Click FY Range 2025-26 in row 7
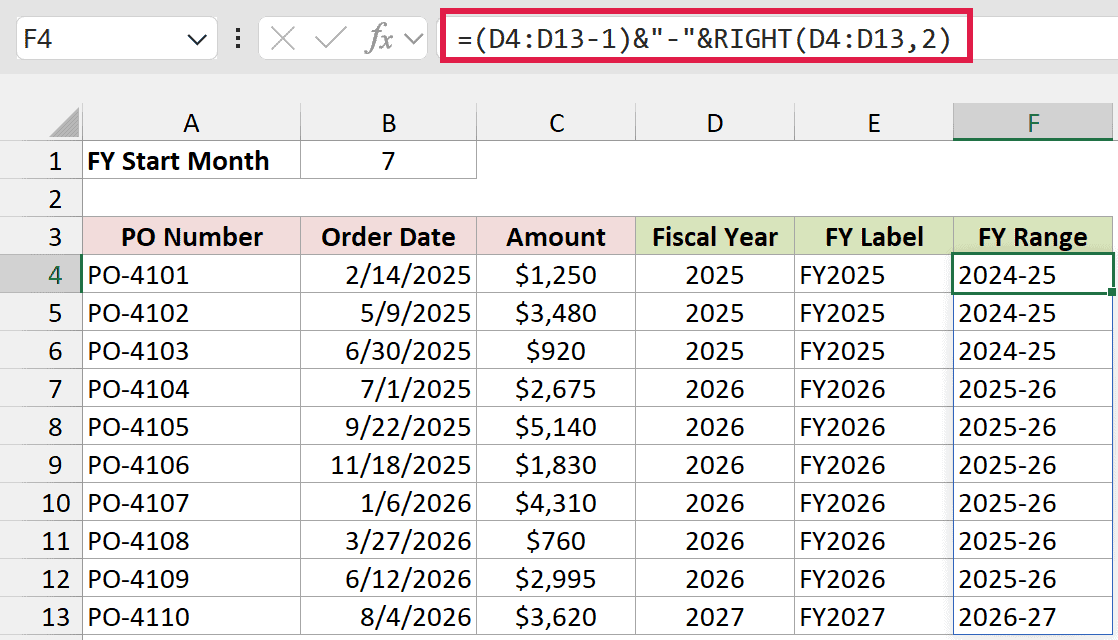Viewport: 1118px width, 640px height. [1033, 388]
